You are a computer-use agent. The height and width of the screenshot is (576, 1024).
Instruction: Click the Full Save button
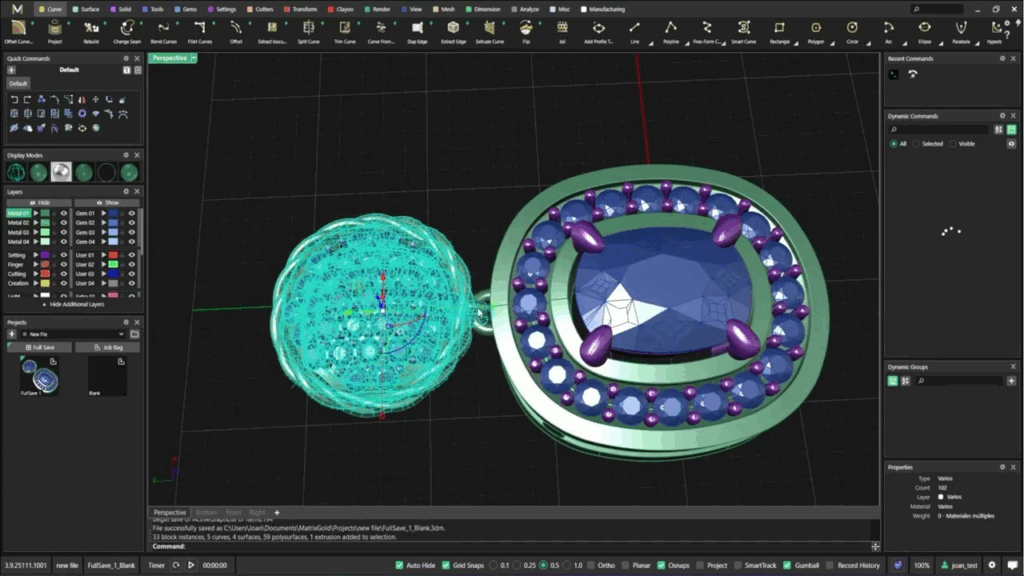click(38, 348)
